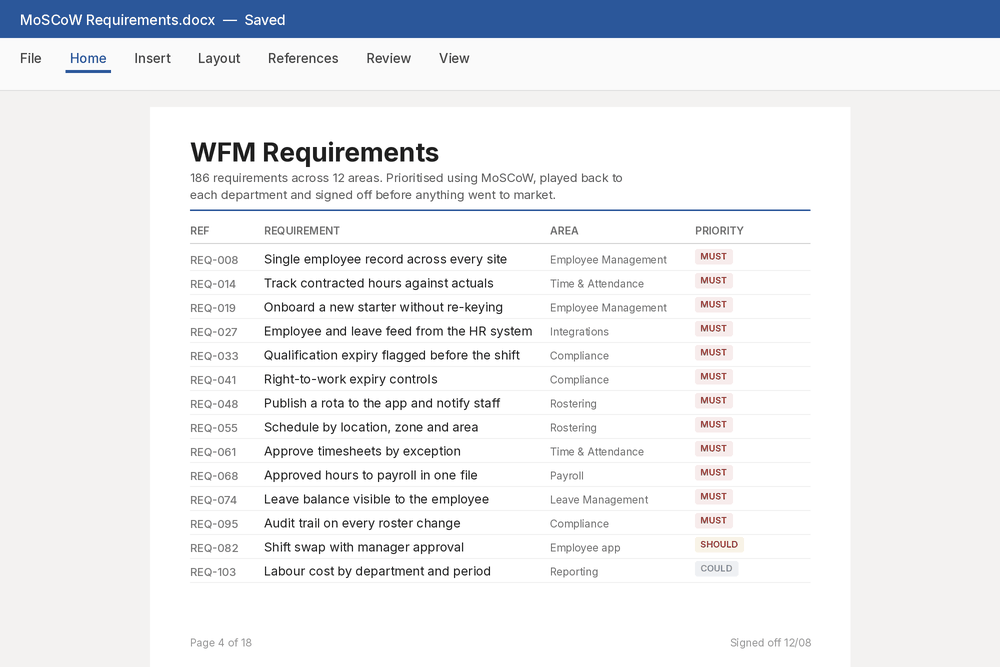This screenshot has width=1000, height=667.
Task: Click the Integrations area cell
Action: (x=579, y=332)
